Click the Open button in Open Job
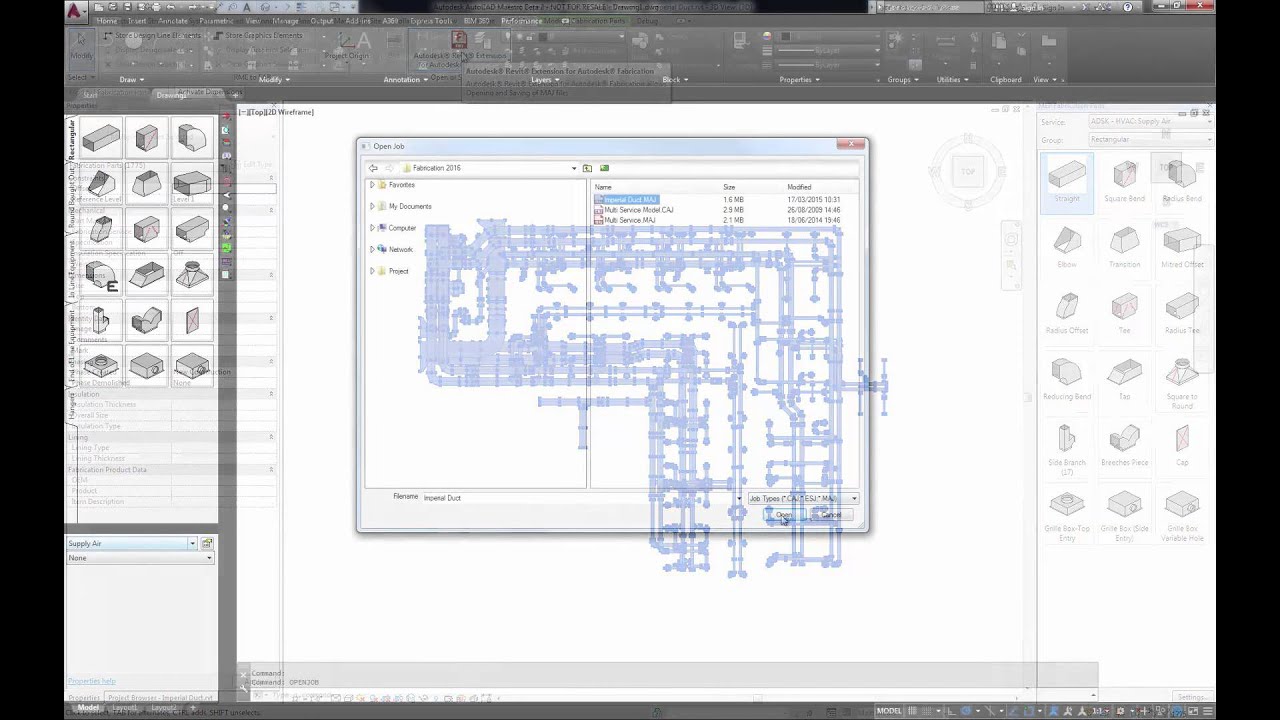Screen dimensions: 1280x720 [784, 515]
